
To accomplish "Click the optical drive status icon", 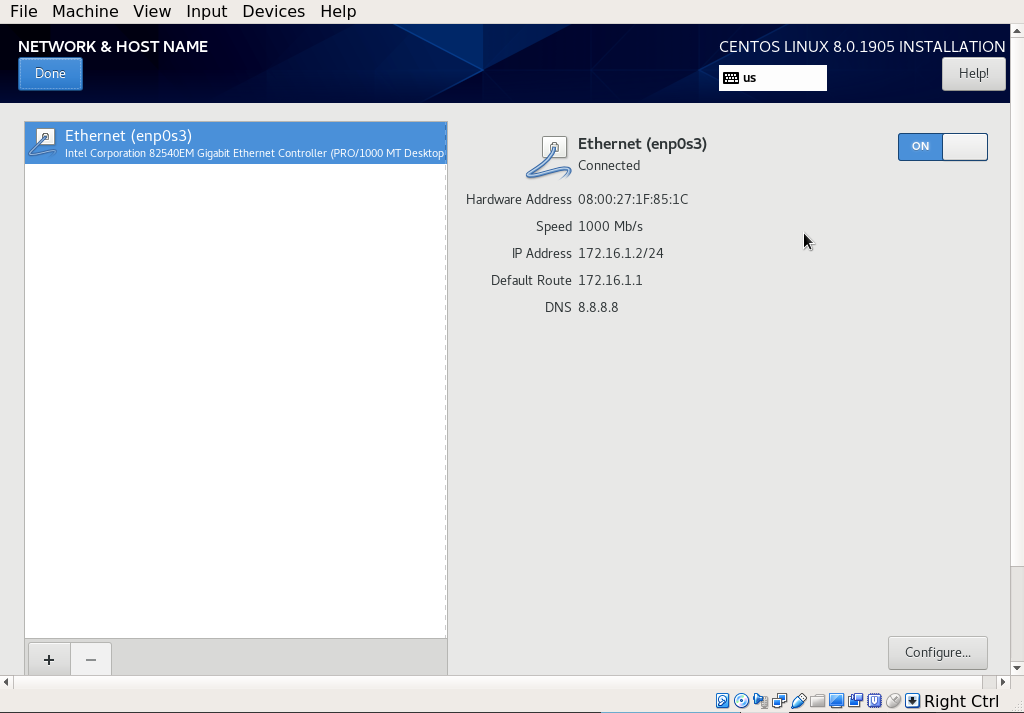I will 742,700.
